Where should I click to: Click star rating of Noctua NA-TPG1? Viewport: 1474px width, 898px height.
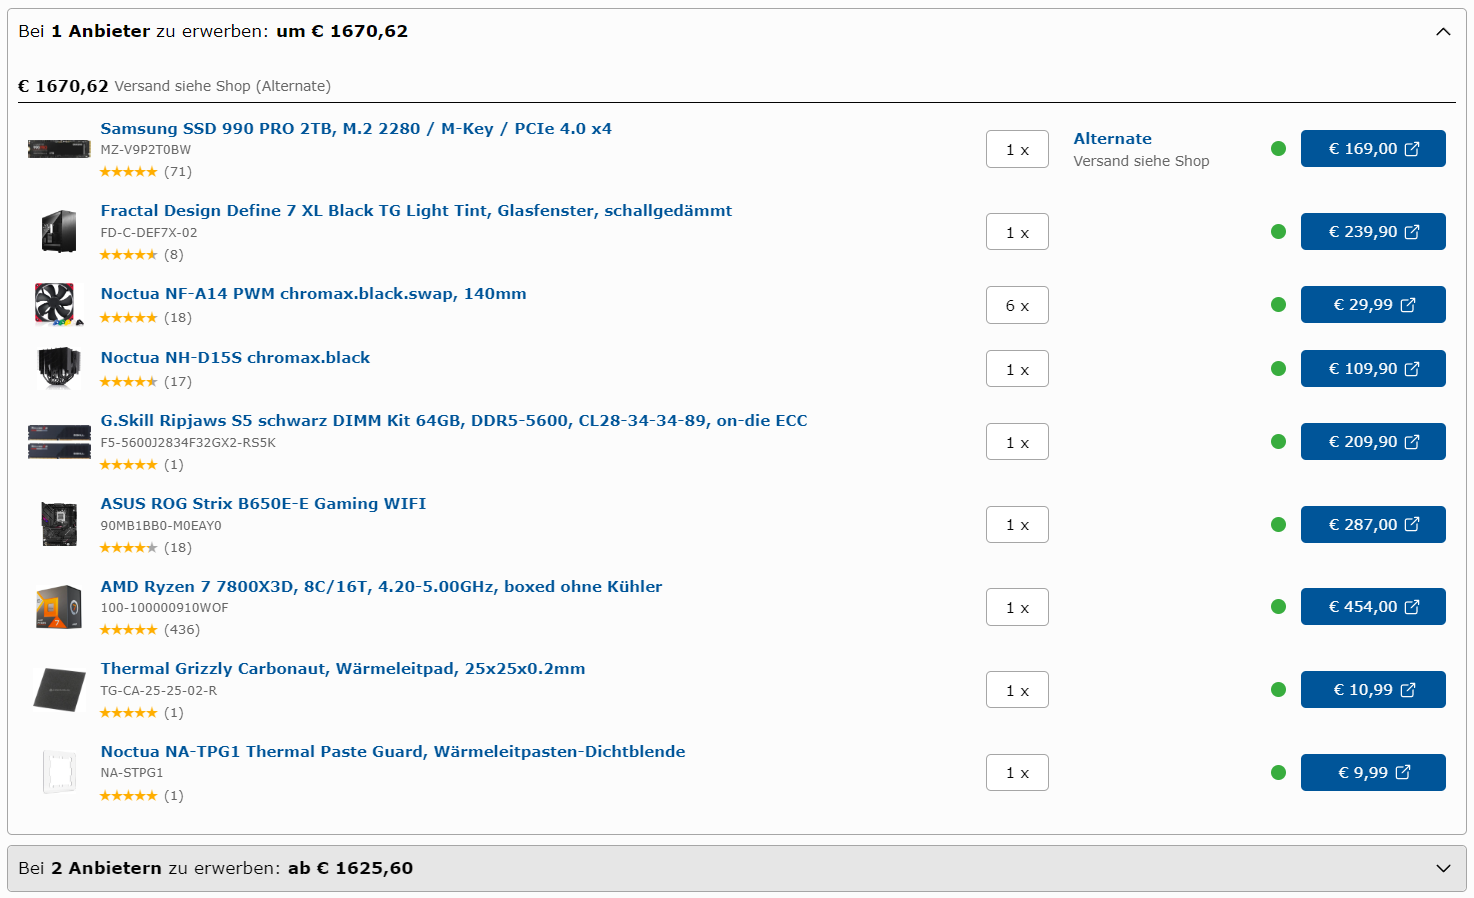click(x=142, y=796)
